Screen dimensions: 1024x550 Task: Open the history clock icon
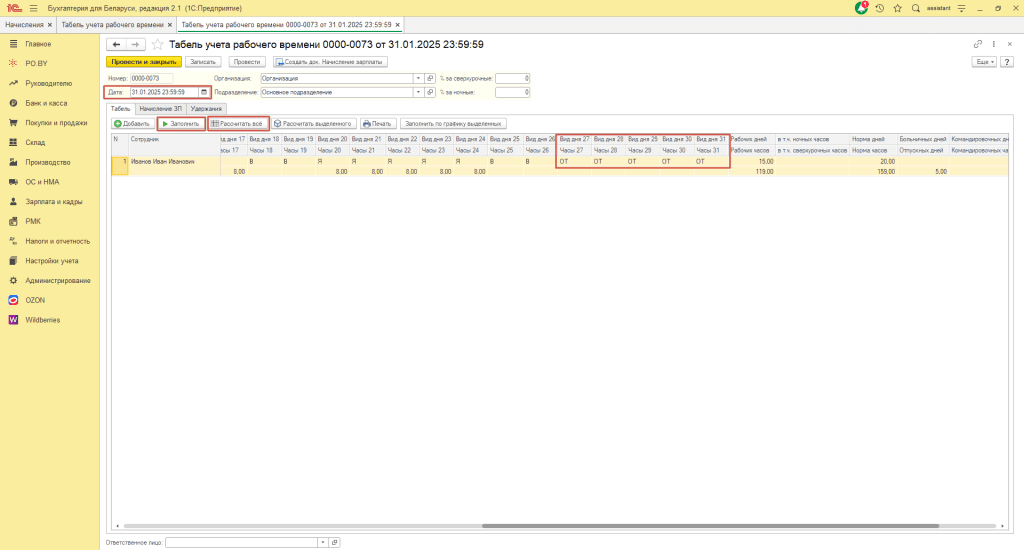click(880, 8)
